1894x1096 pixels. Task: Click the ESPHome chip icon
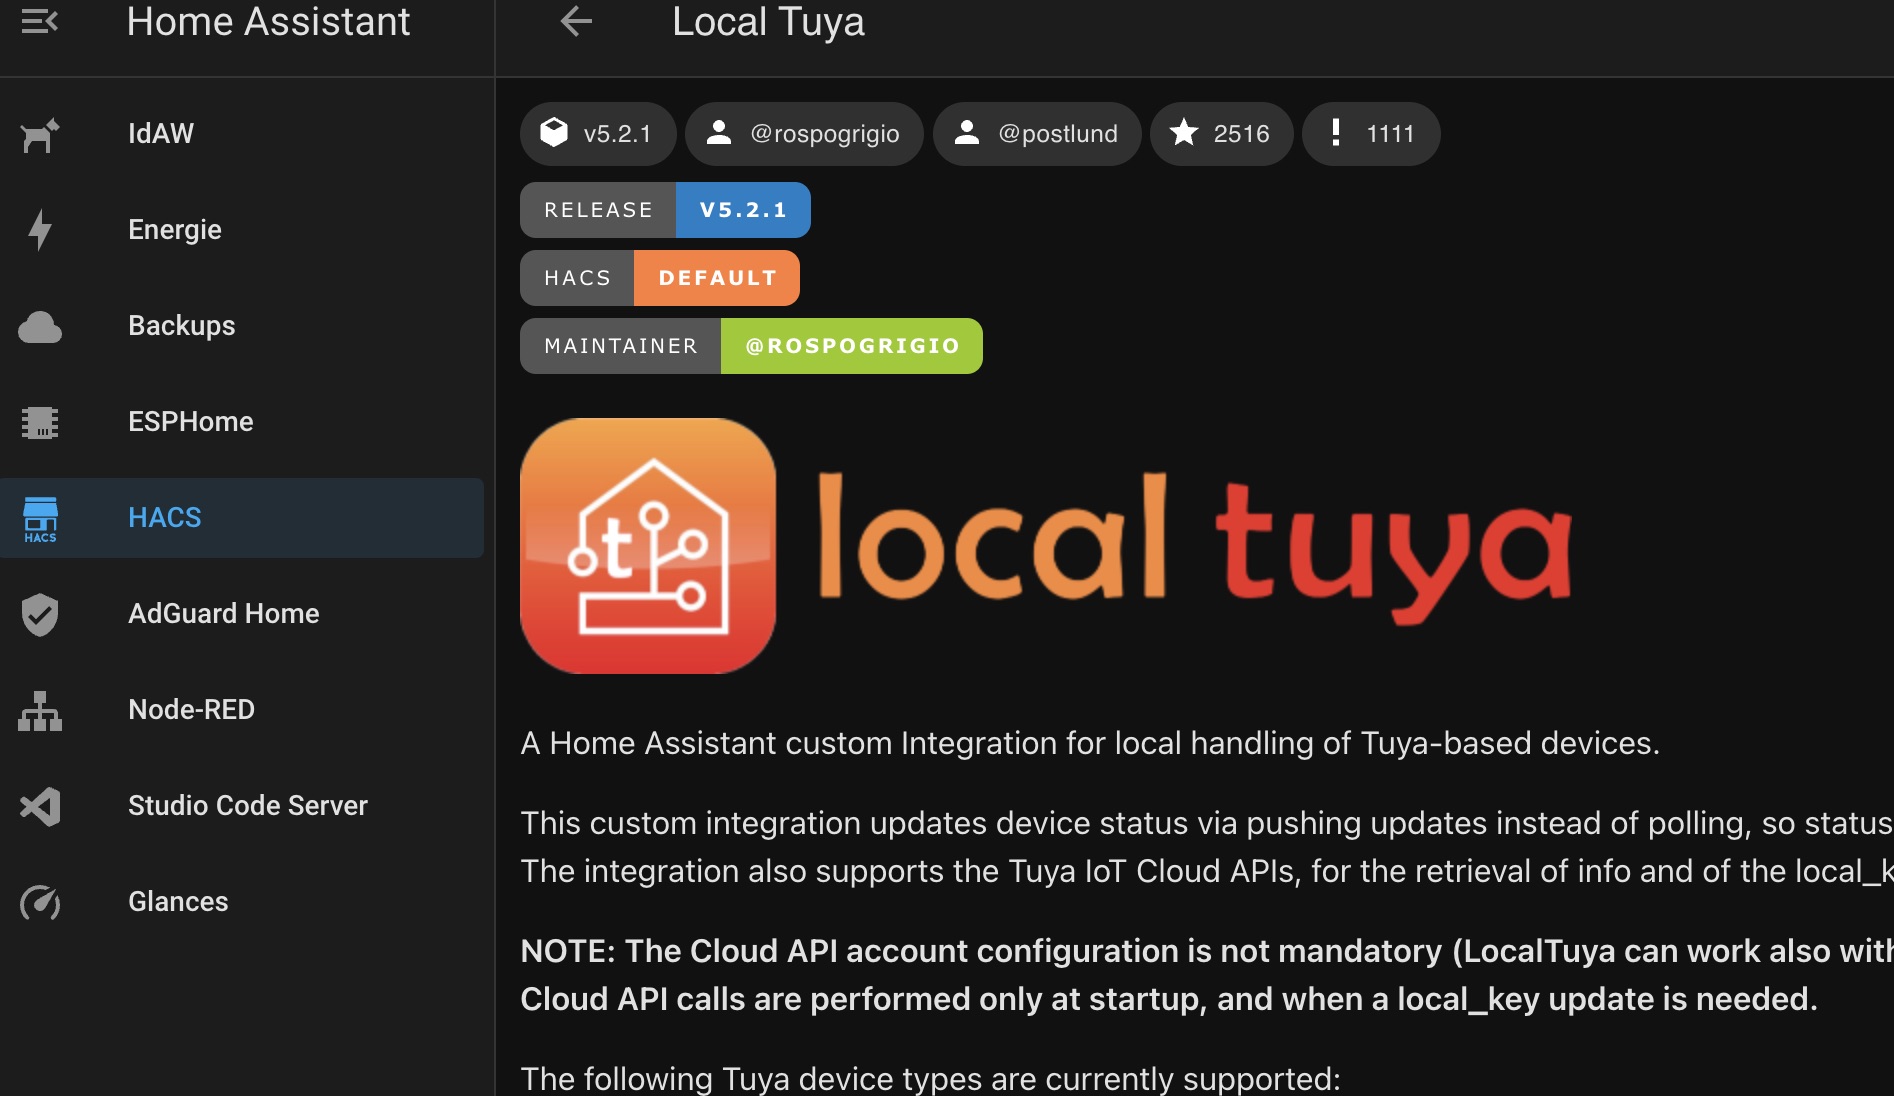point(40,422)
